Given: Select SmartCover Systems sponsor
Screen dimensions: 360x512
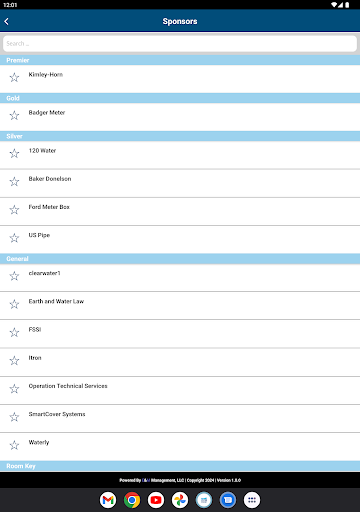Looking at the screenshot, I should tap(180, 419).
